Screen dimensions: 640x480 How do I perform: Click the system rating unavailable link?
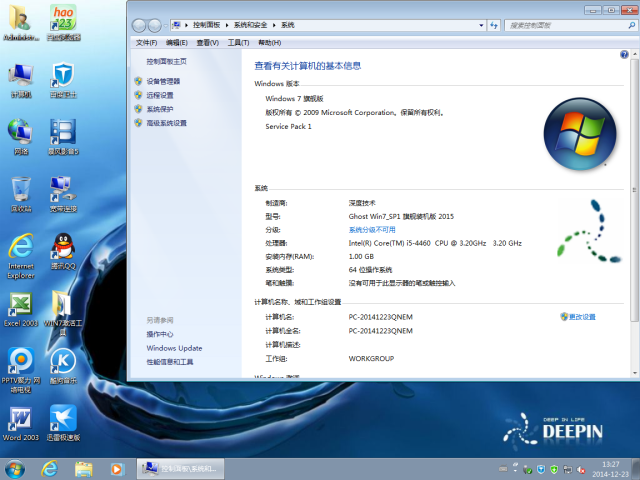coord(372,230)
